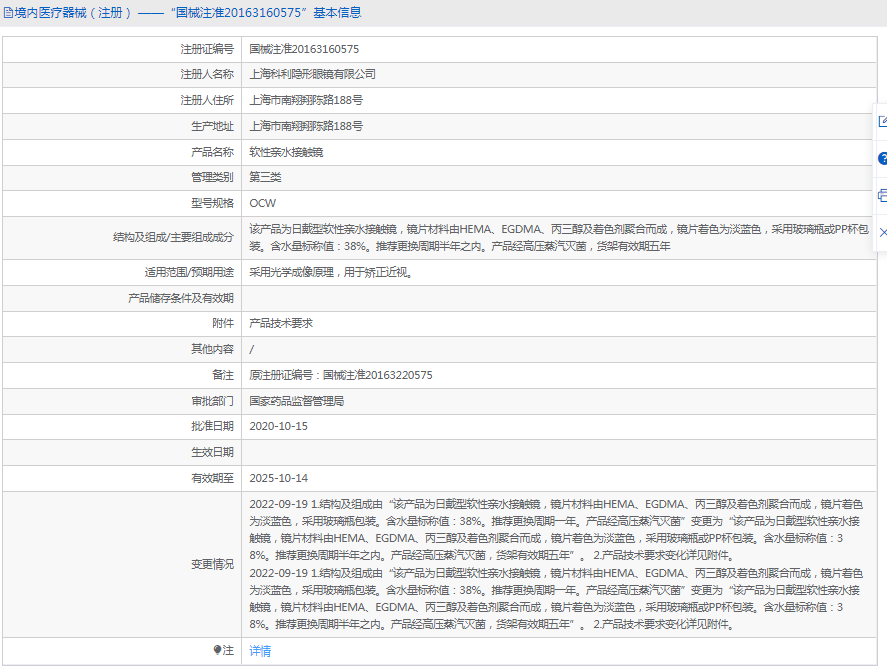Screen dimensions: 887x672
Task: Click the management category value 第三类
Action: pos(265,177)
